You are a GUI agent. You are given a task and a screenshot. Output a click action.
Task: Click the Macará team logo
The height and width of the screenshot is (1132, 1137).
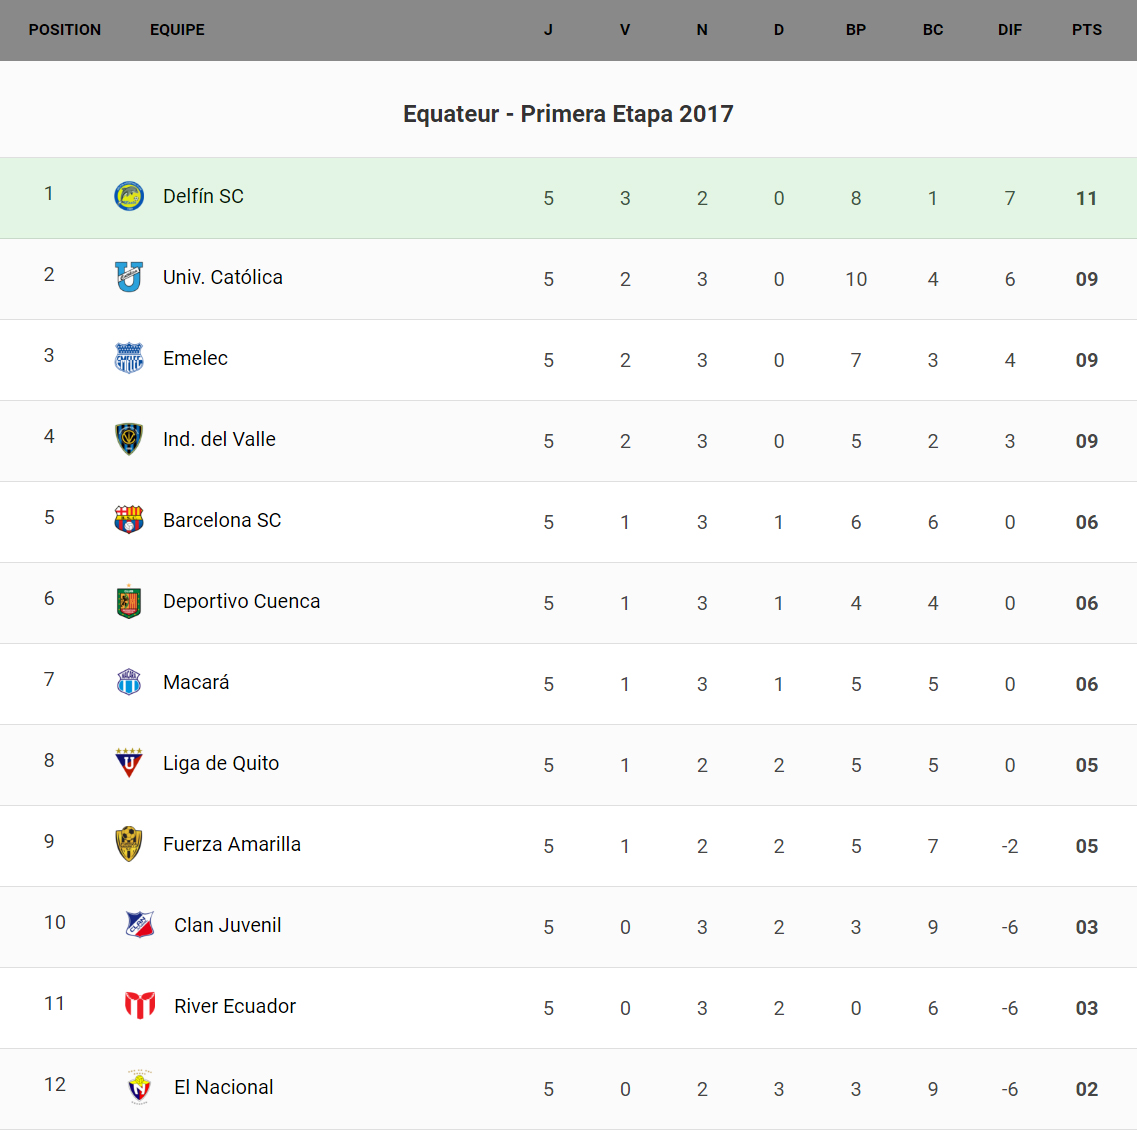[x=129, y=682]
